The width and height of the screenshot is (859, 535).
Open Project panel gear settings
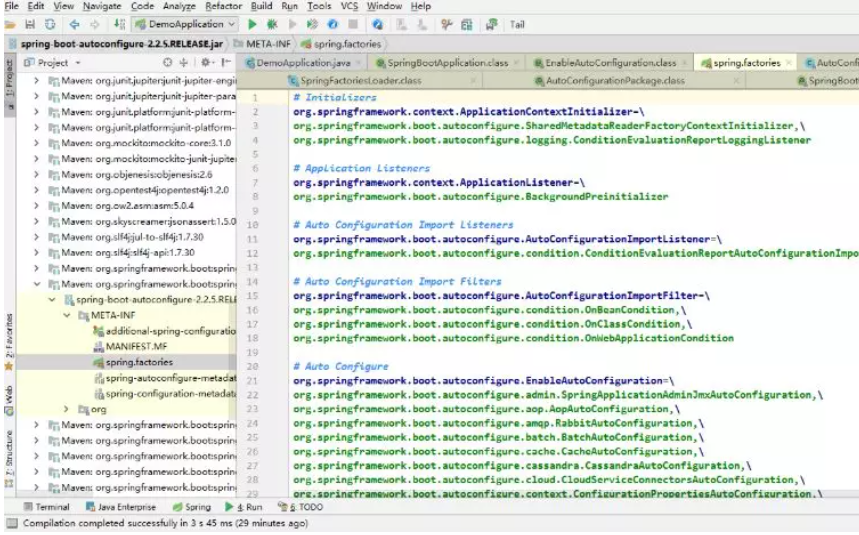coord(206,62)
